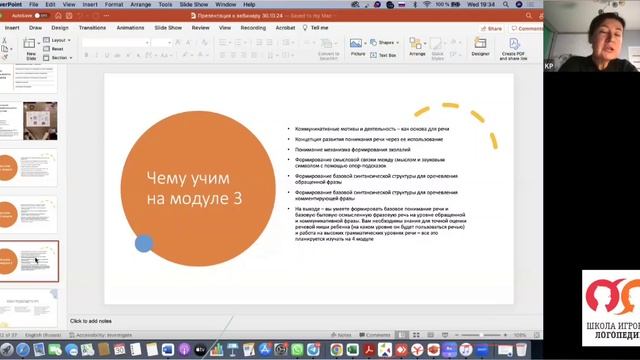640x360 pixels.
Task: Click the zoom in plus button
Action: 505,335
